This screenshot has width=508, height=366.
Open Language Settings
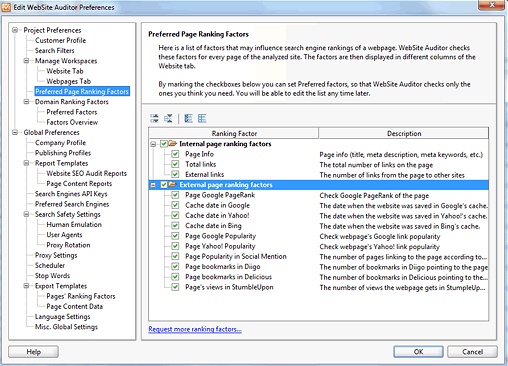[63, 317]
